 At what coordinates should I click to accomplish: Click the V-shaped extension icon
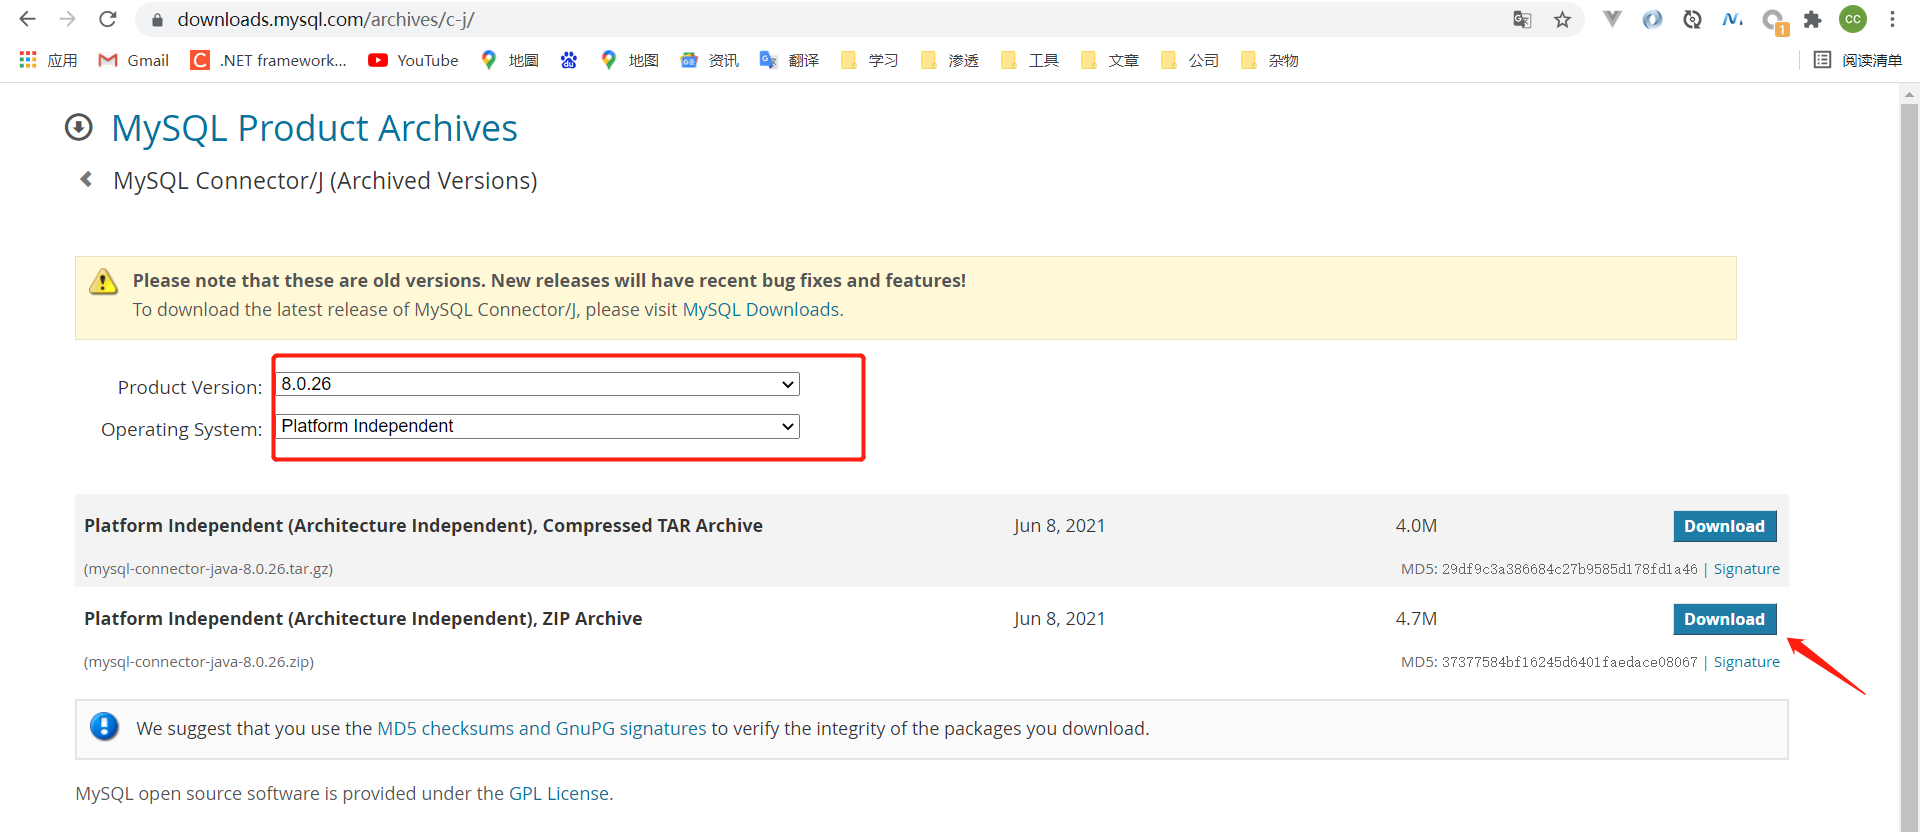[x=1612, y=19]
